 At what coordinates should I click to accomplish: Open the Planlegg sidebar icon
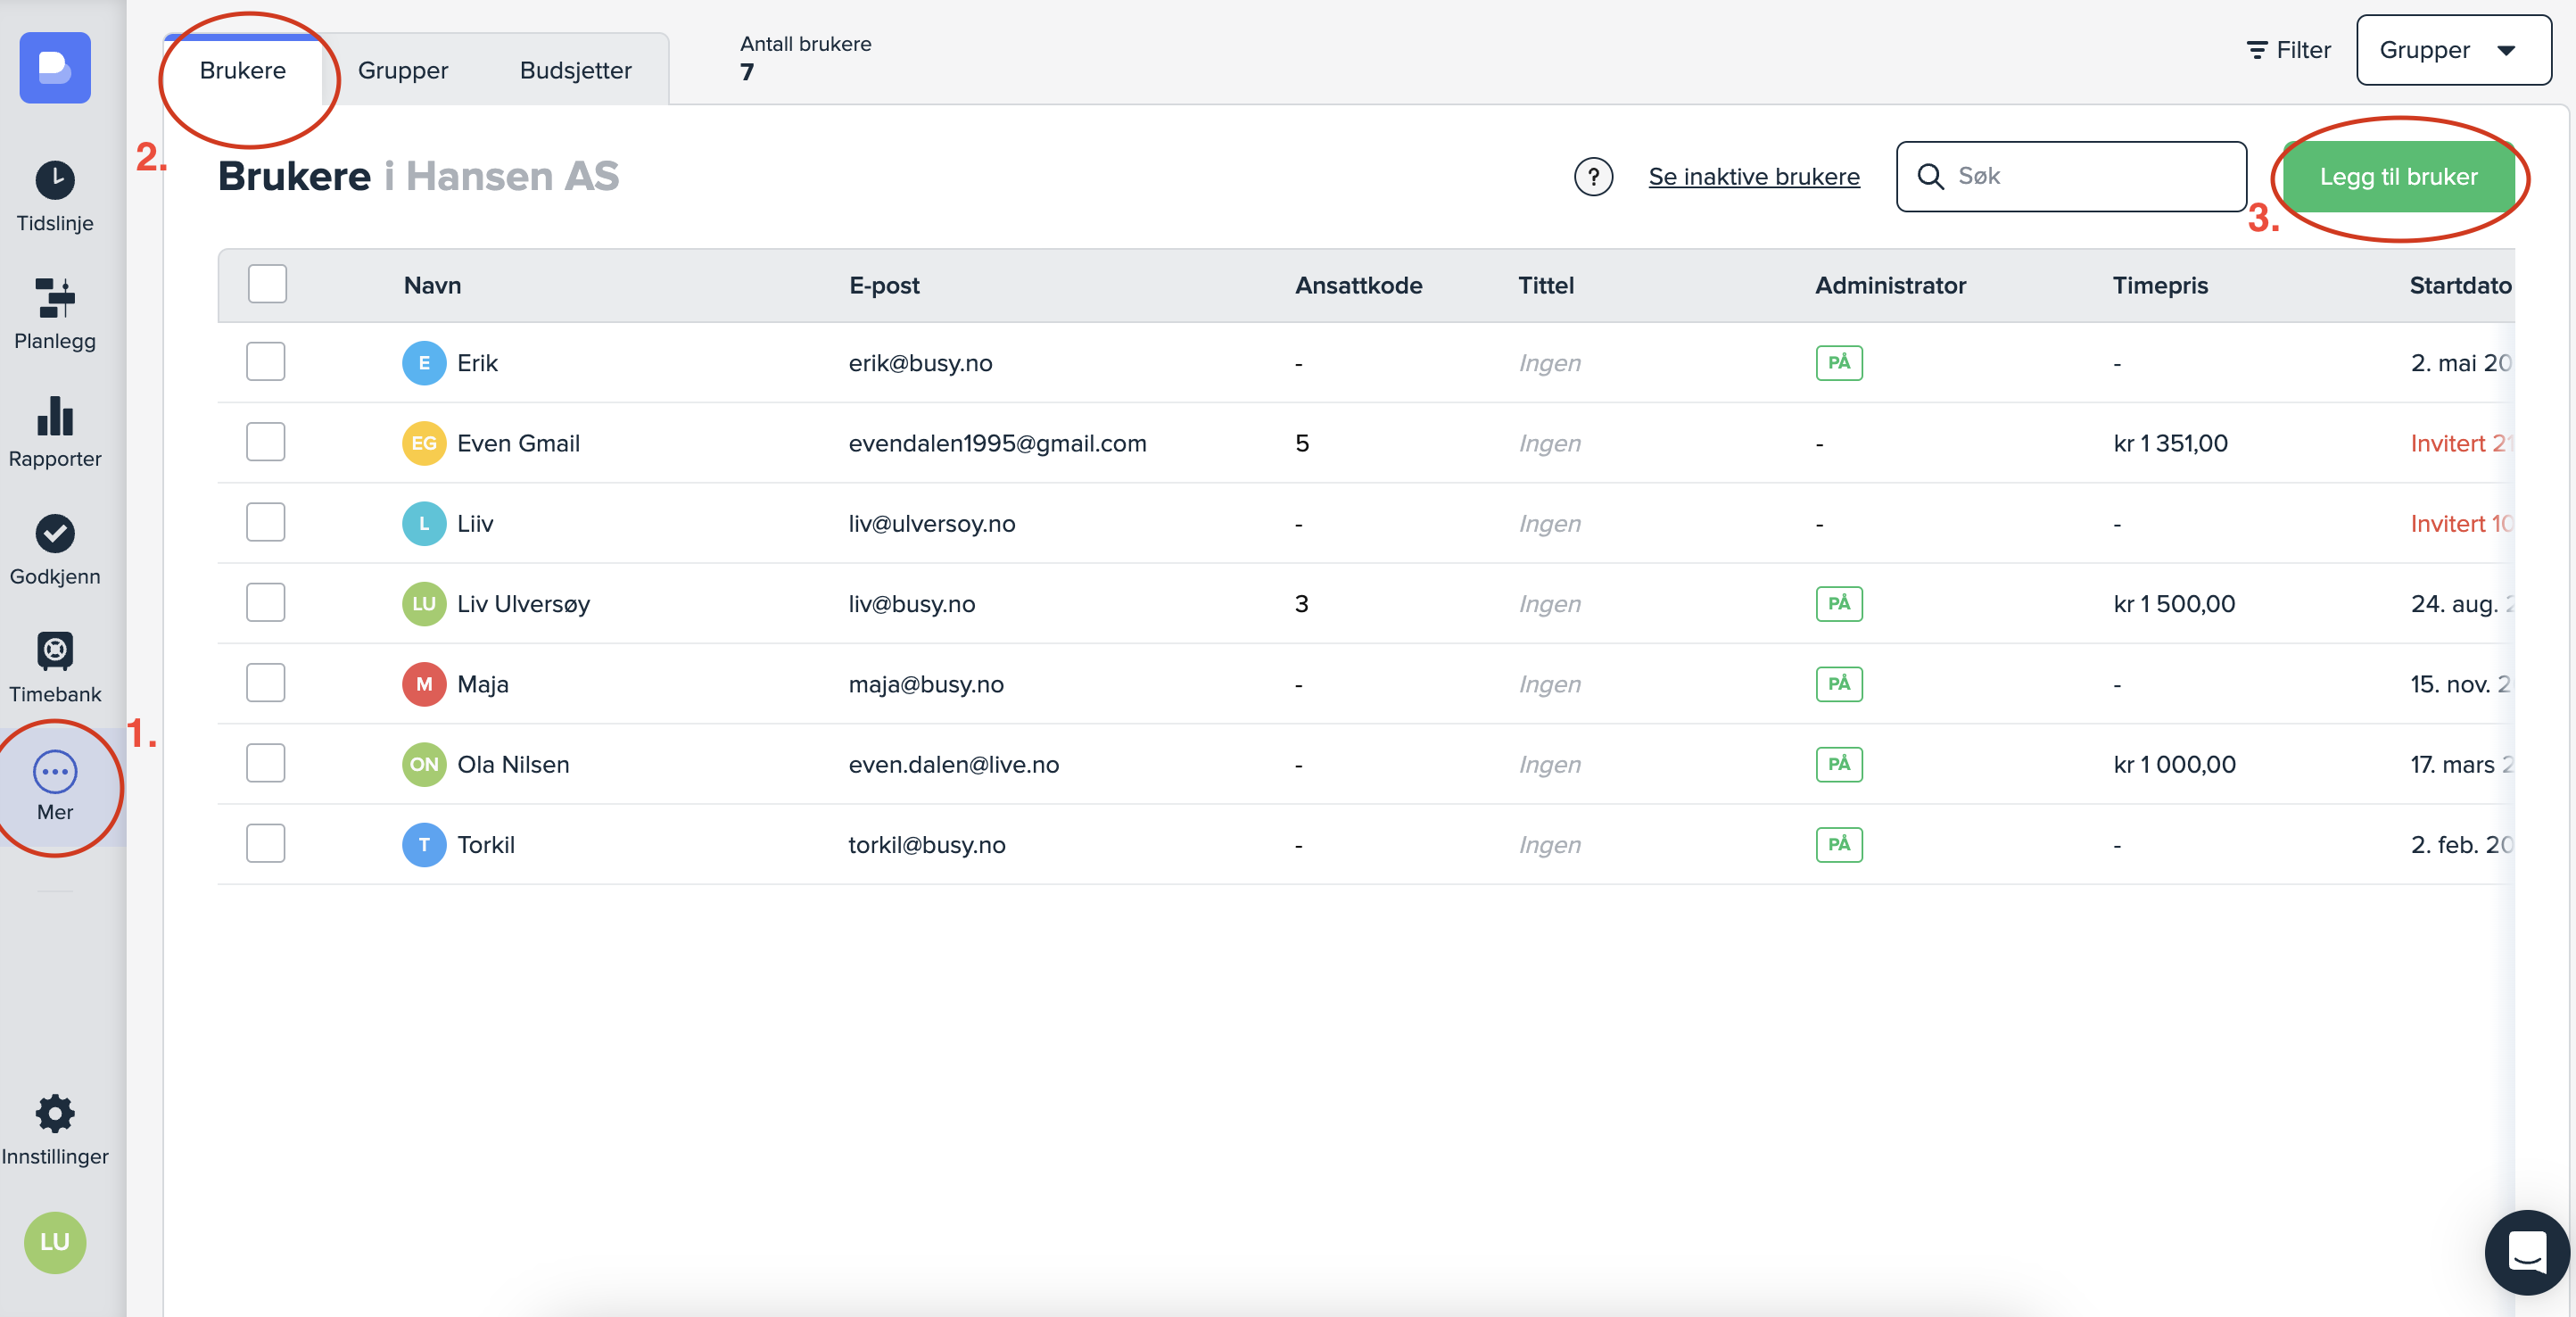point(55,298)
